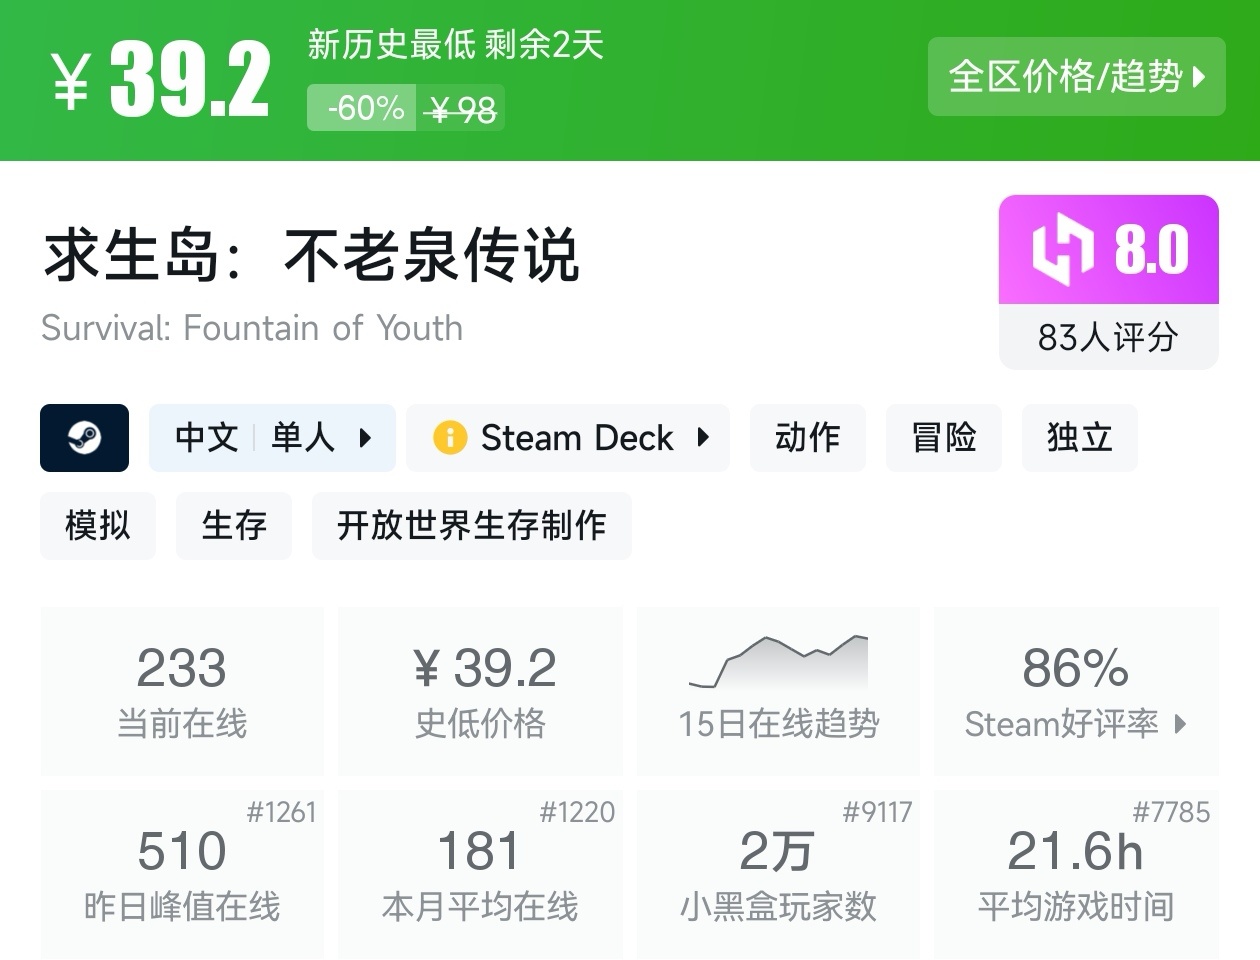Image resolution: width=1260 pixels, height=960 pixels.
Task: Expand Steam好评率 details arrow
Action: [x=1181, y=724]
